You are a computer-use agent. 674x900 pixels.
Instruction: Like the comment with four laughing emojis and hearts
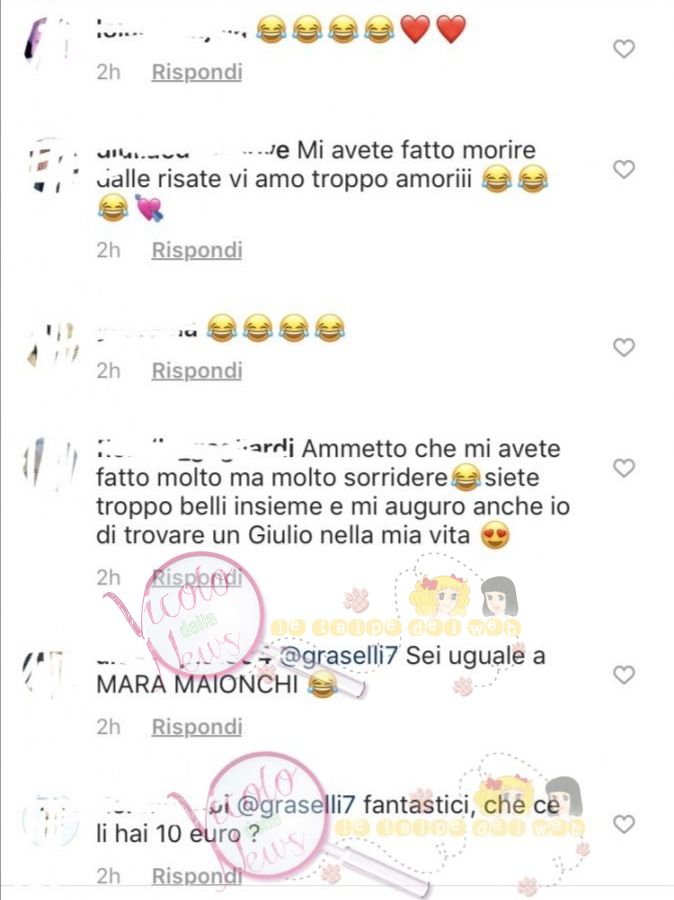coord(624,49)
